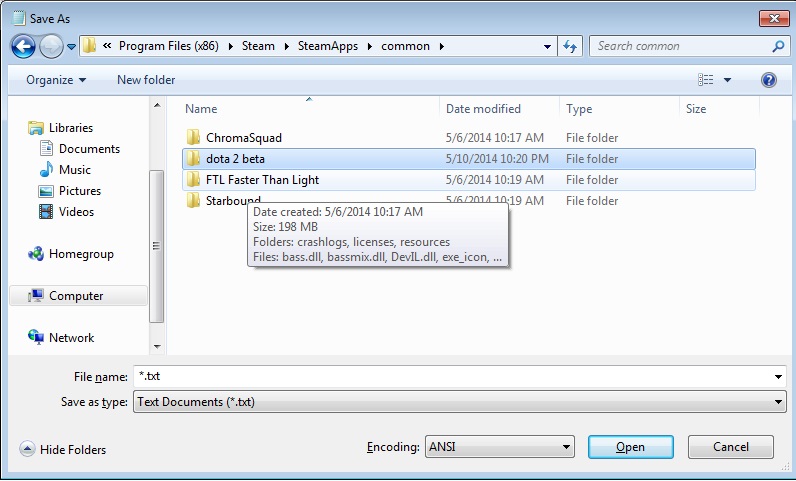Click the Computer monitor icon
Image resolution: width=796 pixels, height=481 pixels.
click(x=36, y=295)
